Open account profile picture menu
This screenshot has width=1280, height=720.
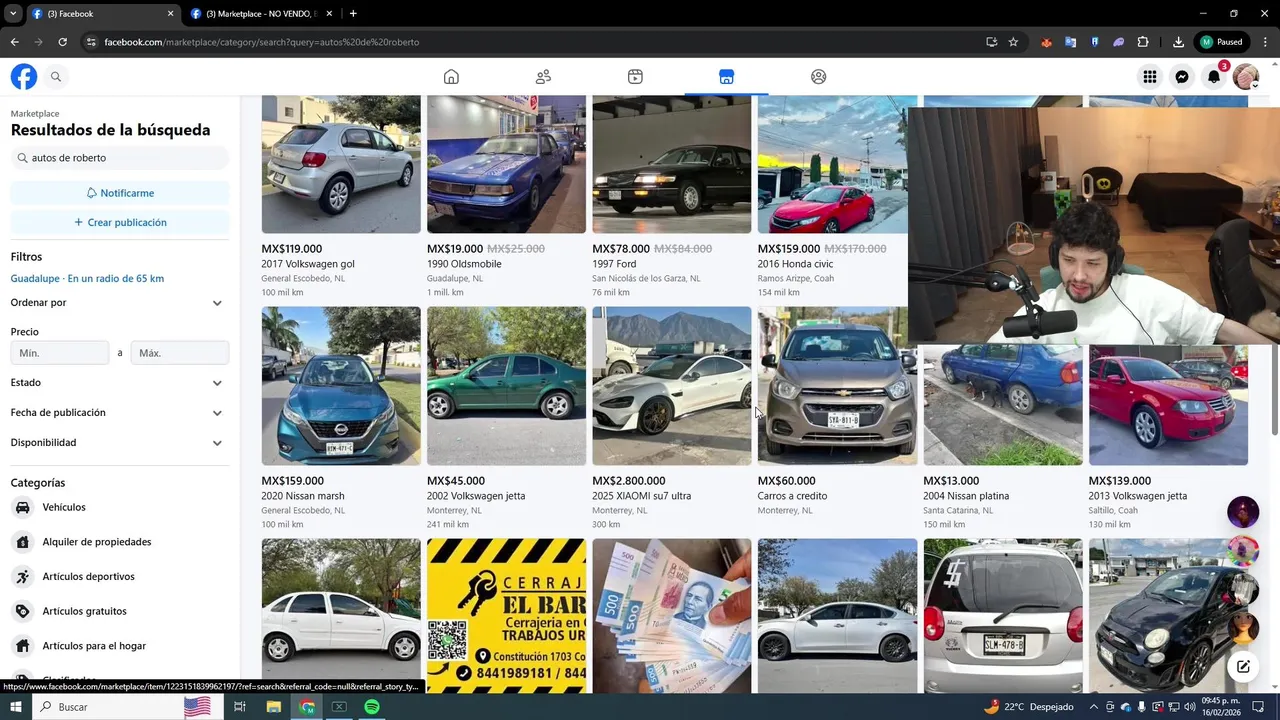pyautogui.click(x=1246, y=77)
